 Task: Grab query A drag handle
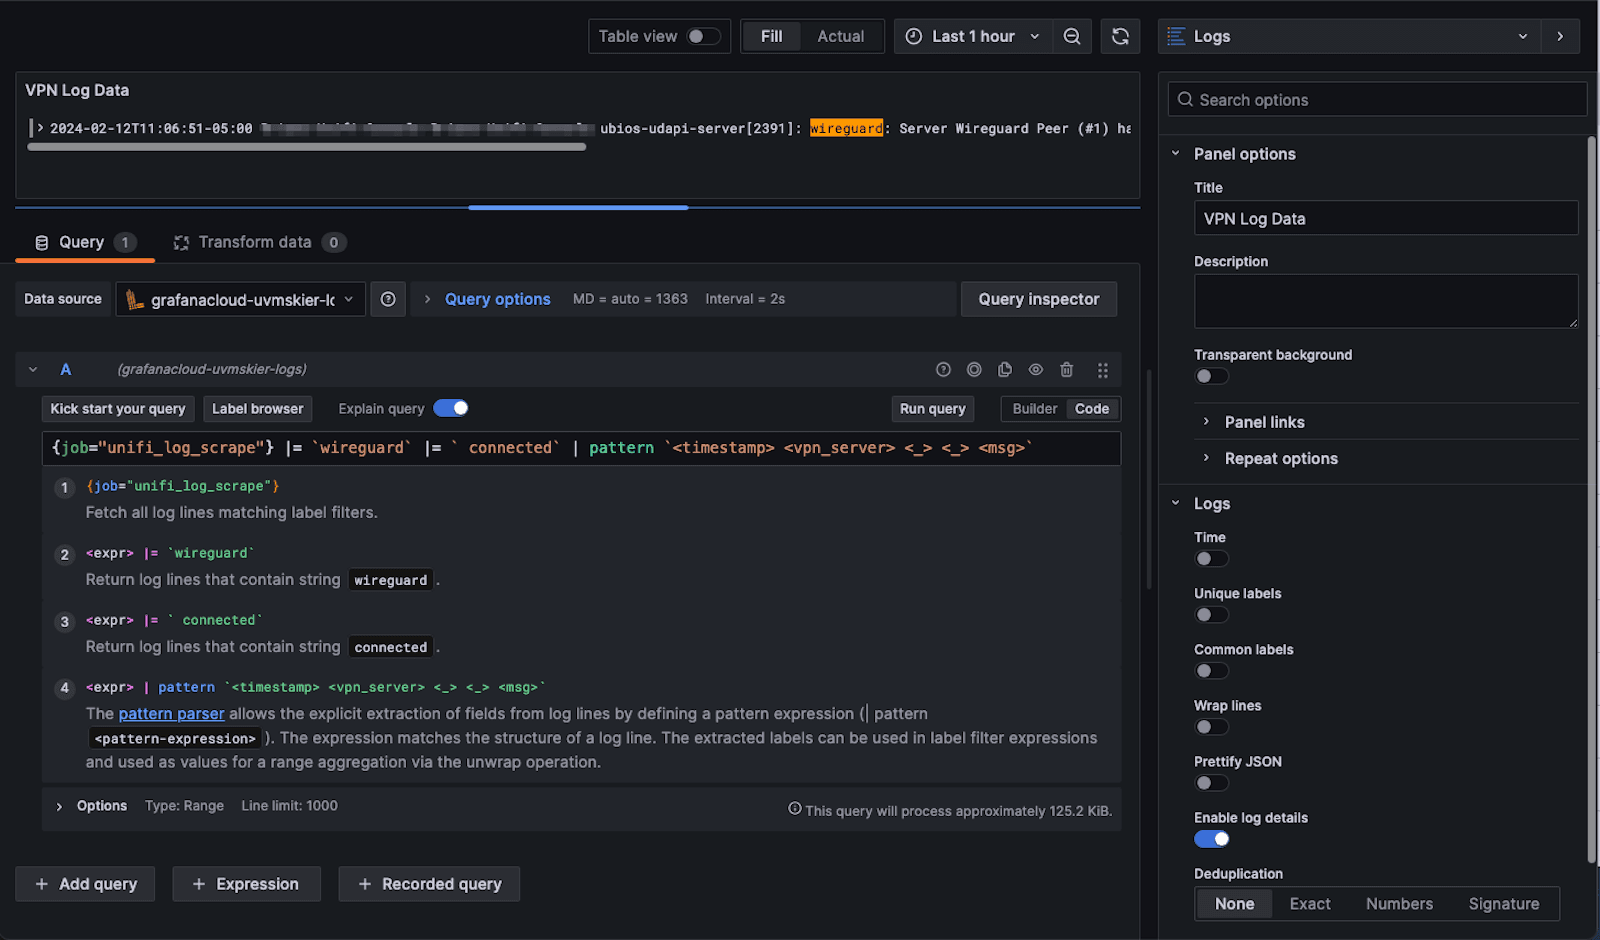pos(1103,370)
